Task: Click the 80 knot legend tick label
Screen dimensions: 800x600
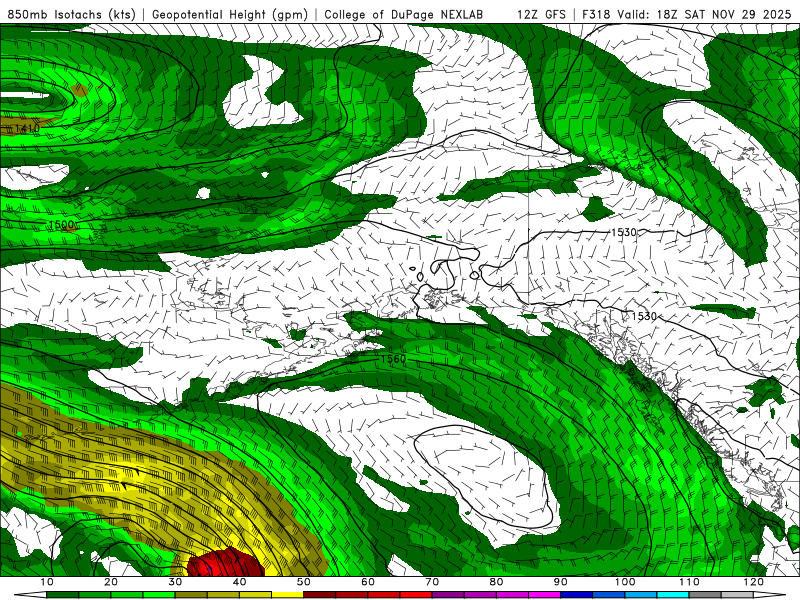Action: point(497,582)
